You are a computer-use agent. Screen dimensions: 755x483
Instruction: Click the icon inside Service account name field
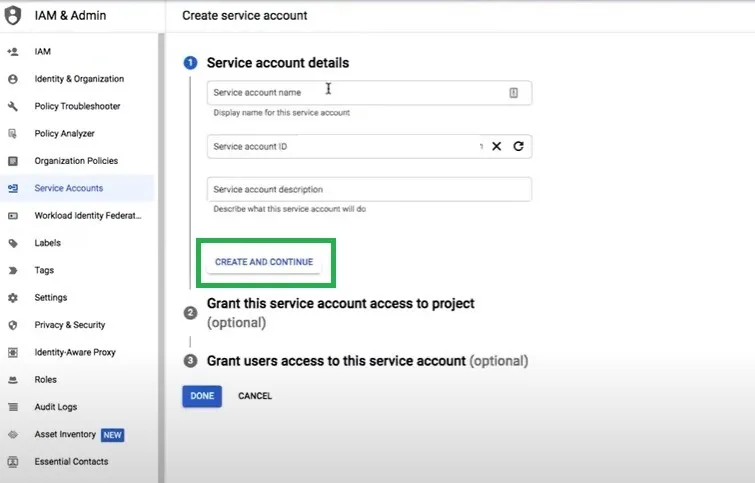point(513,92)
